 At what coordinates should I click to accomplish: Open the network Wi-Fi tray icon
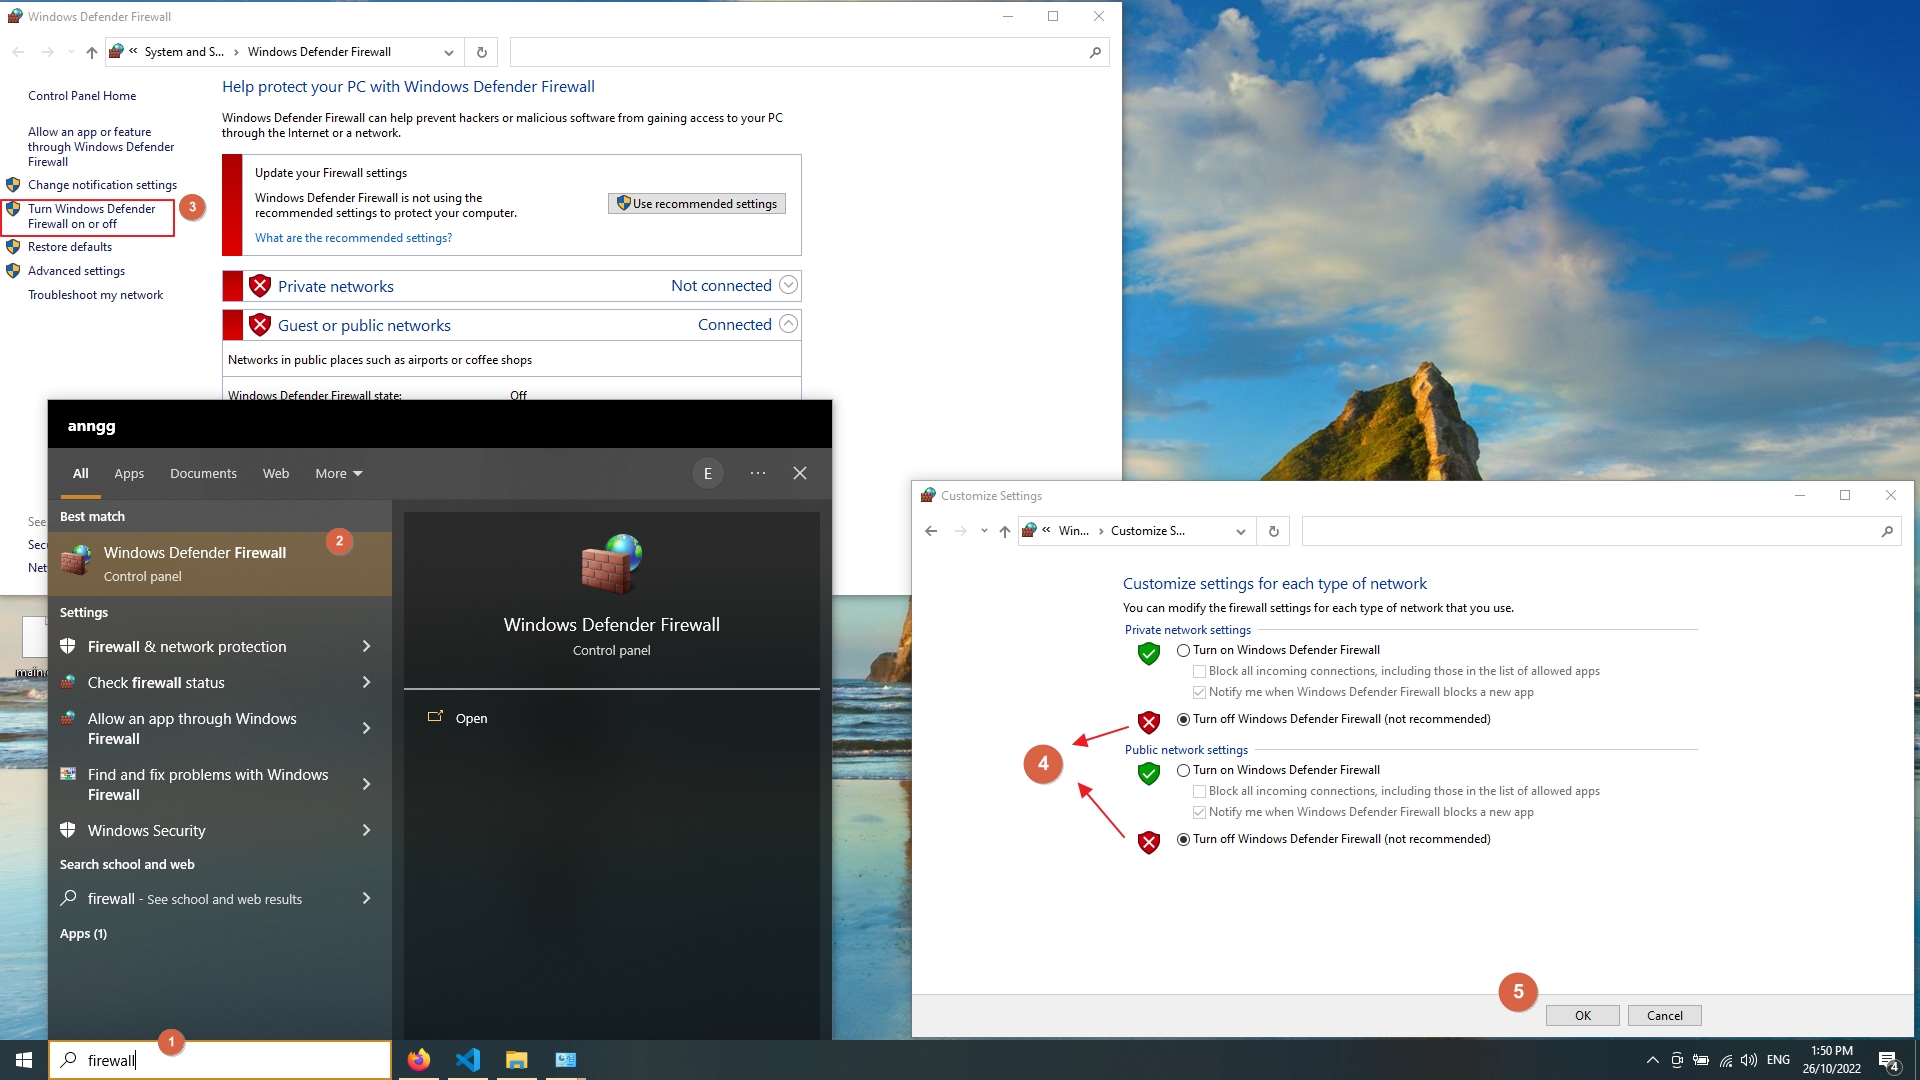click(x=1726, y=1060)
